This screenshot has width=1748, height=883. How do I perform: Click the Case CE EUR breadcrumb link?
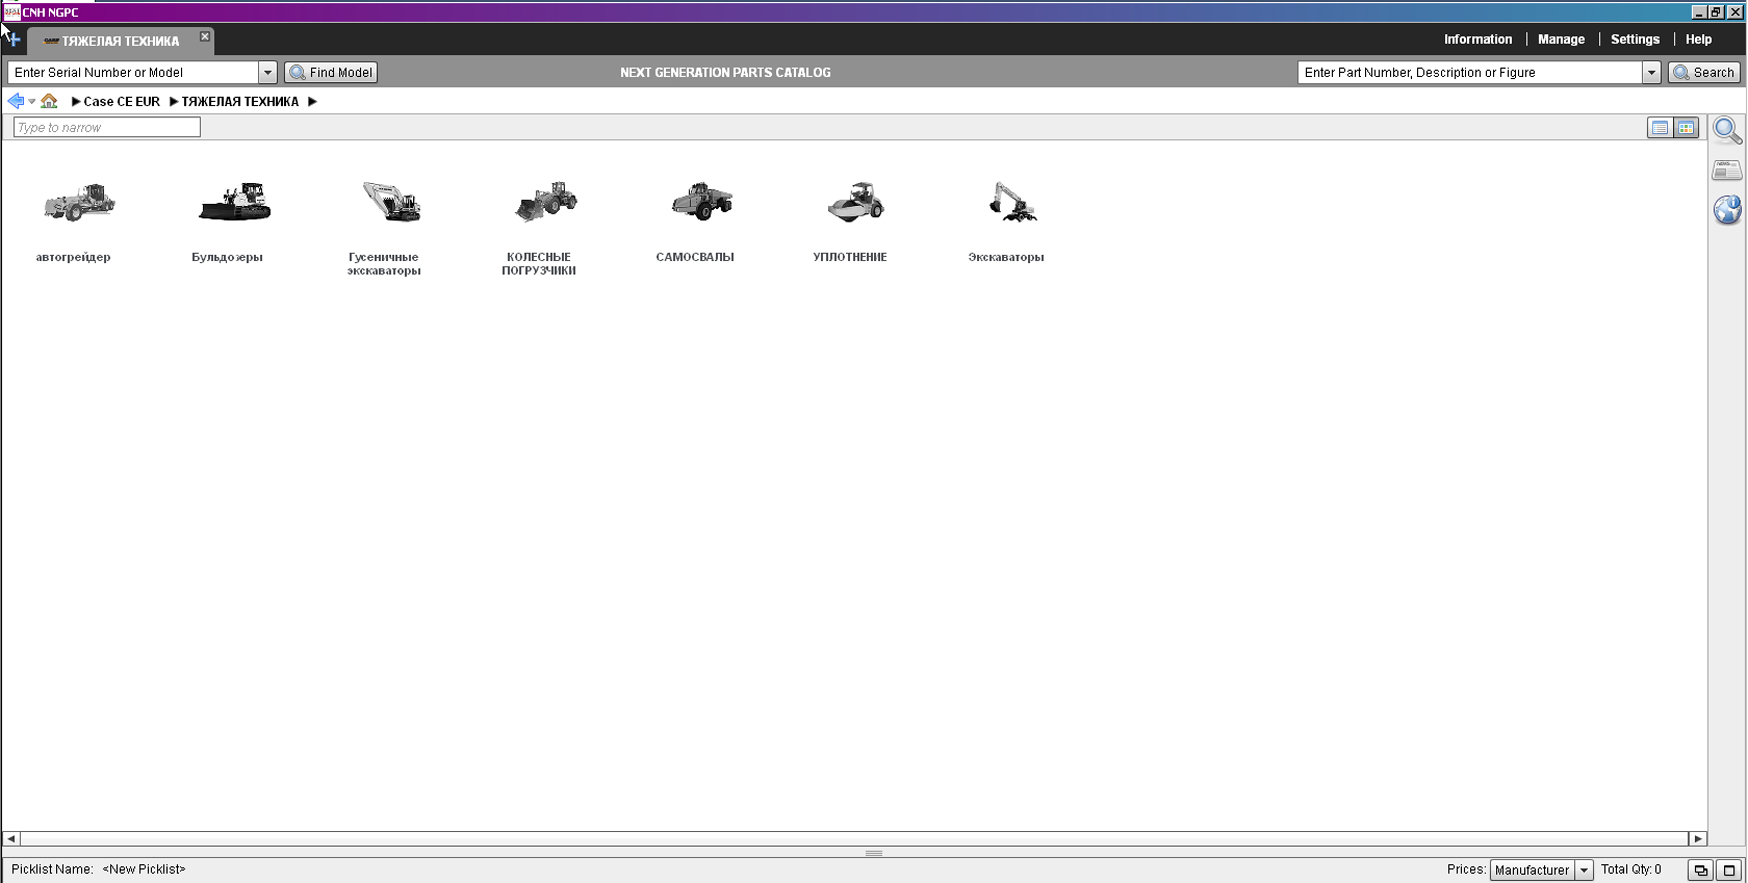pyautogui.click(x=121, y=101)
